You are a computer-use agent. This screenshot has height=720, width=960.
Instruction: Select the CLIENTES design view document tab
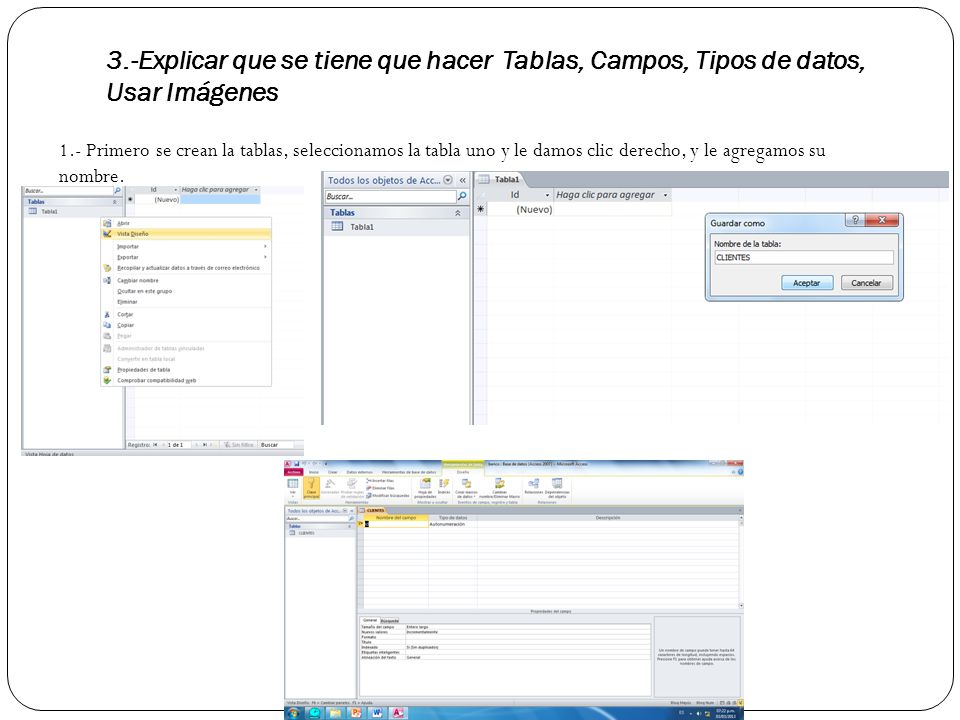pyautogui.click(x=373, y=511)
